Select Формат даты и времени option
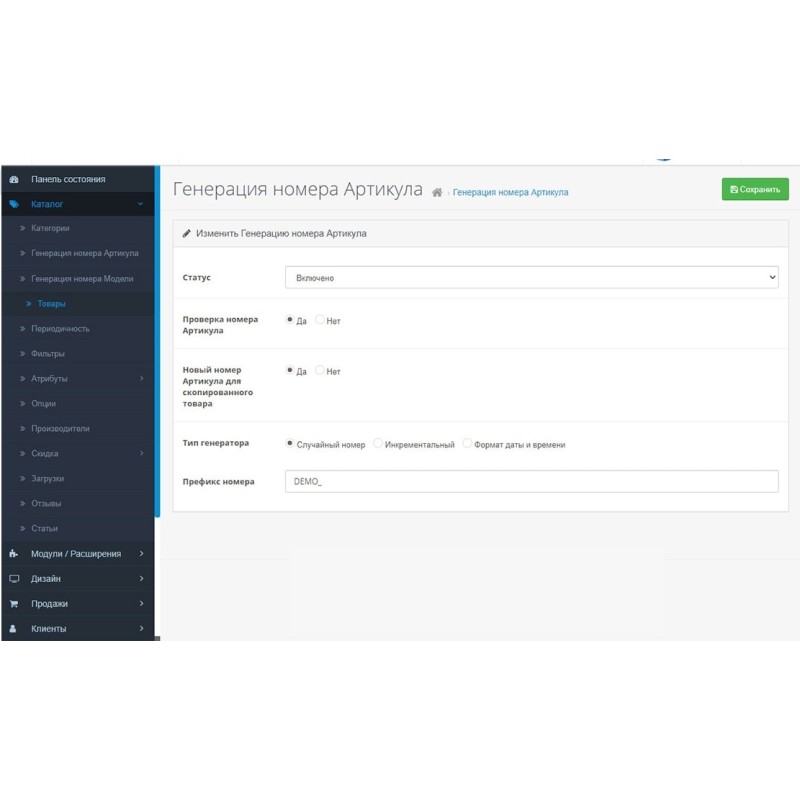 point(467,443)
